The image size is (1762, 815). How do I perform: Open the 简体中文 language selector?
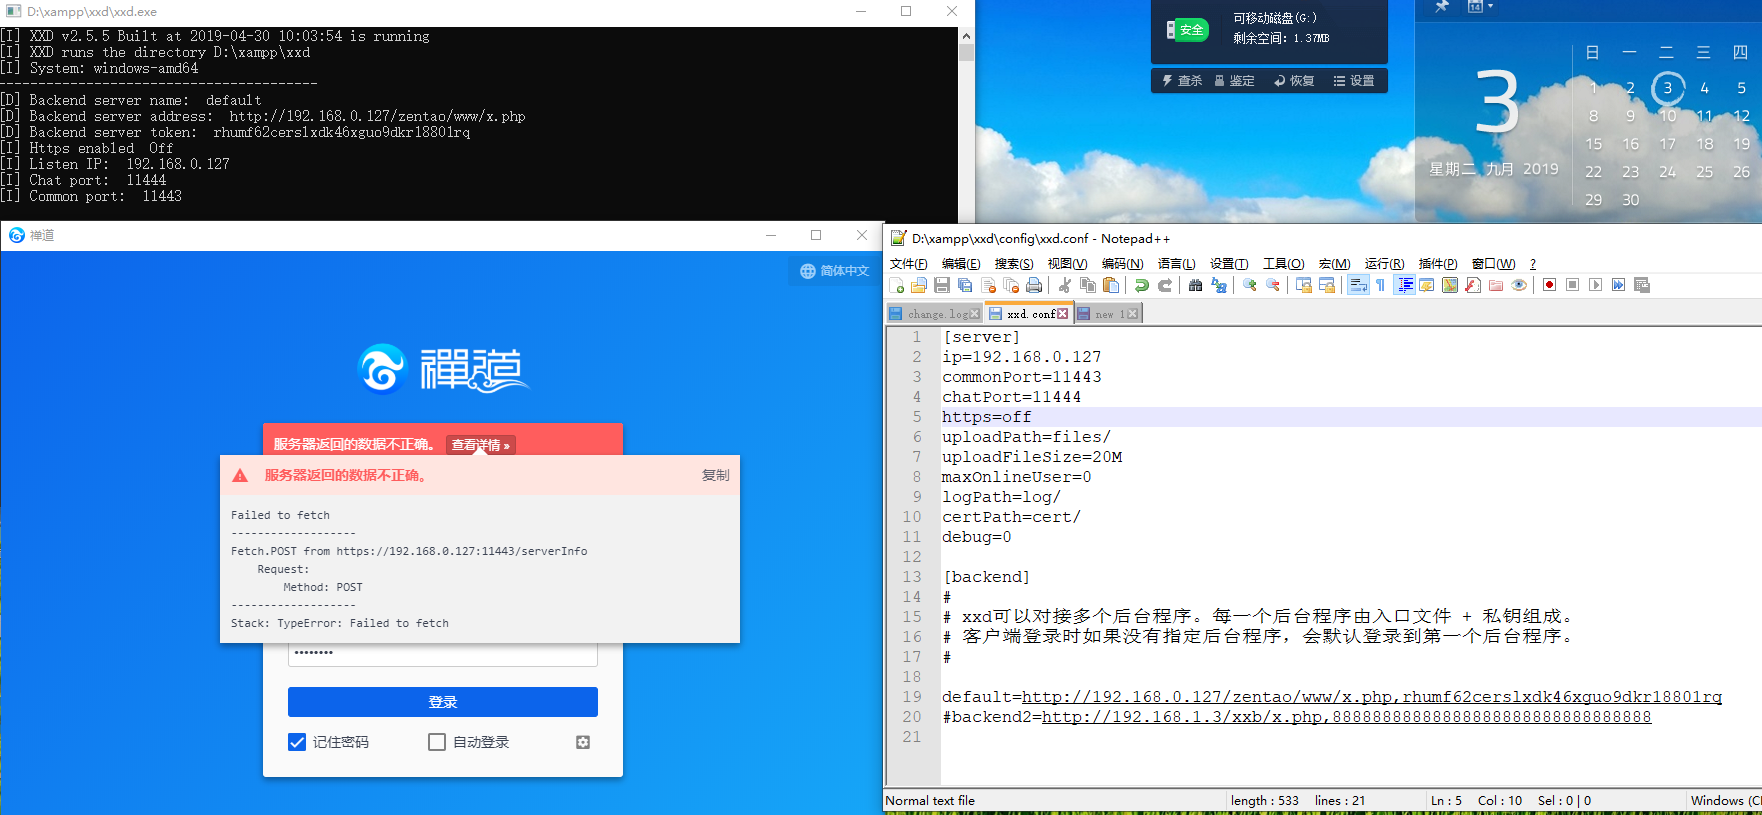click(x=835, y=271)
